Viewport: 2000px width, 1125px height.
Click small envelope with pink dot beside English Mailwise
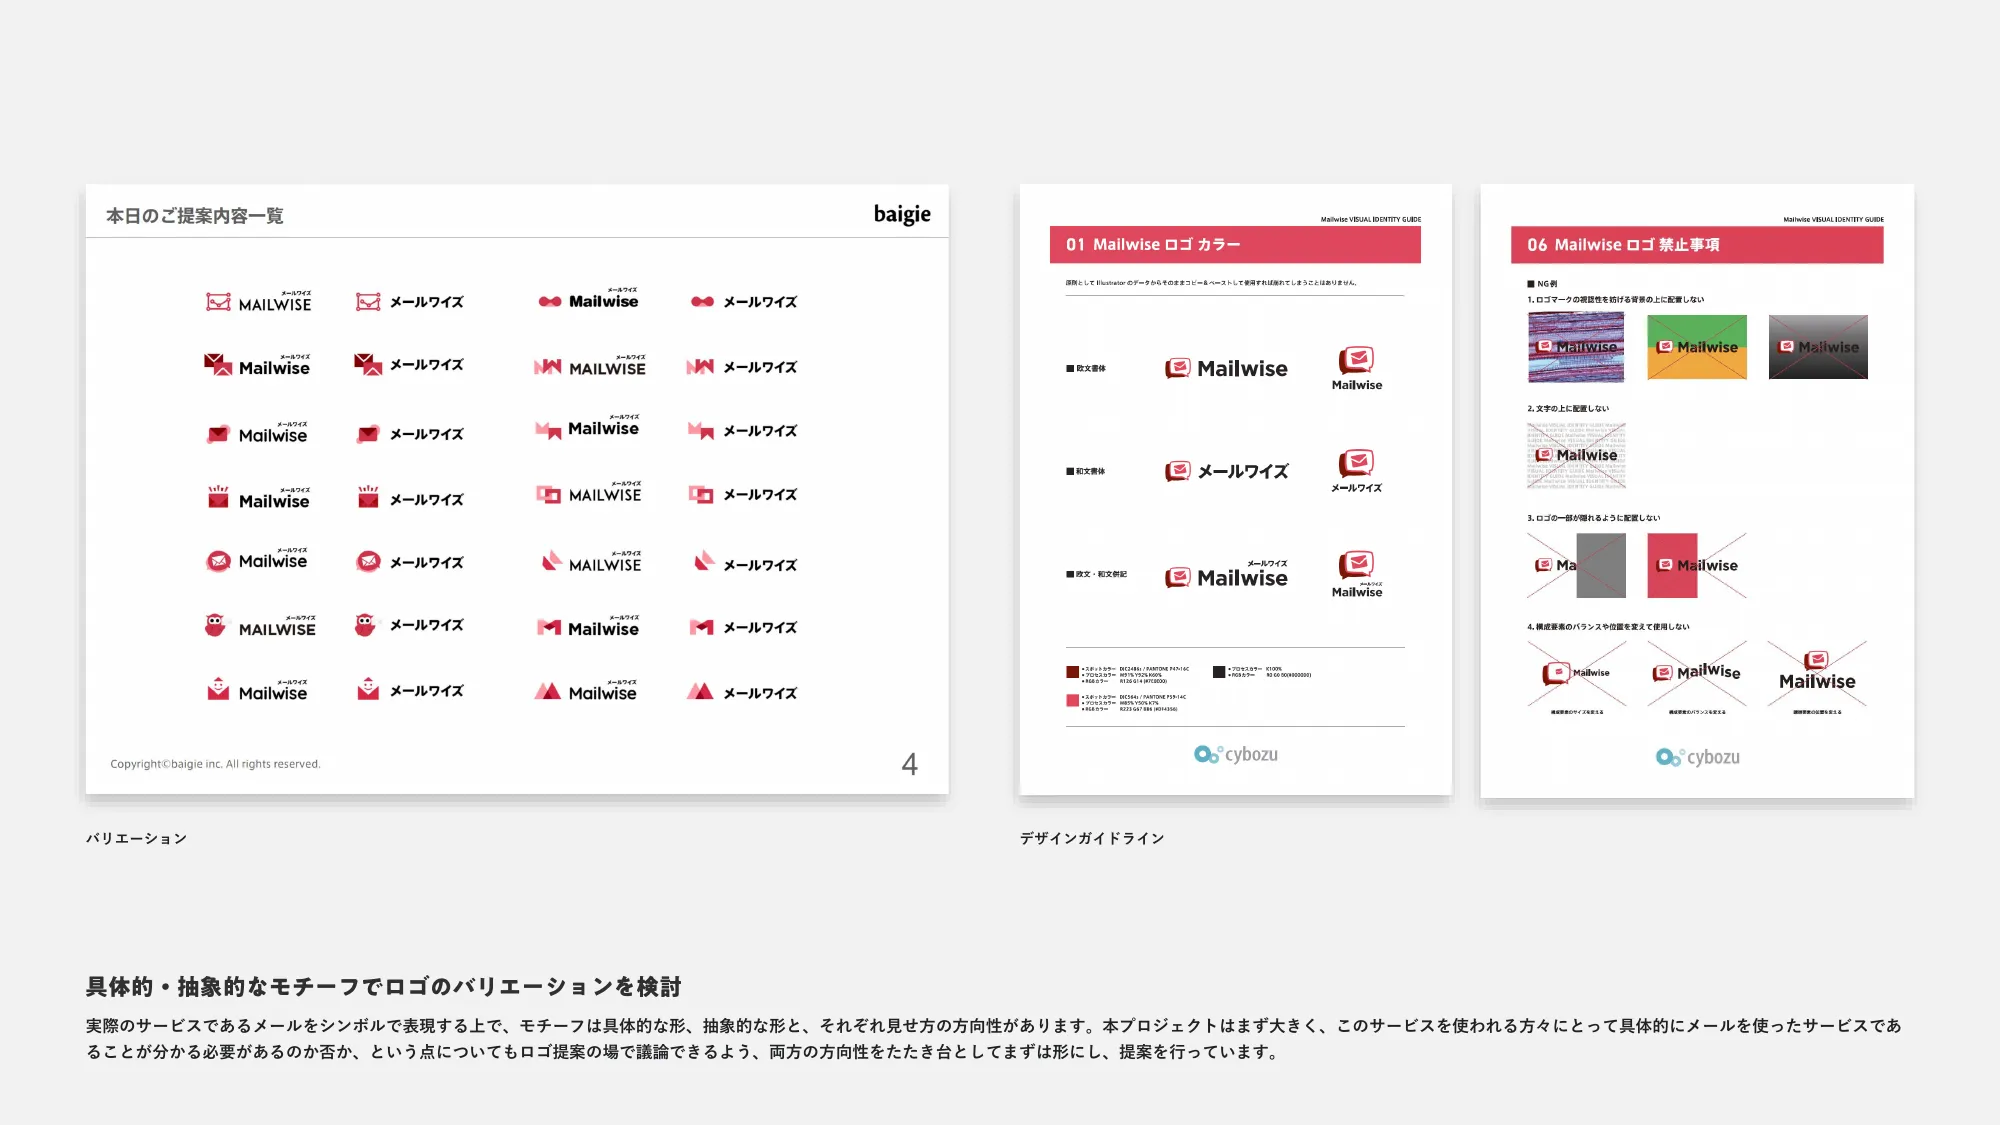218,434
